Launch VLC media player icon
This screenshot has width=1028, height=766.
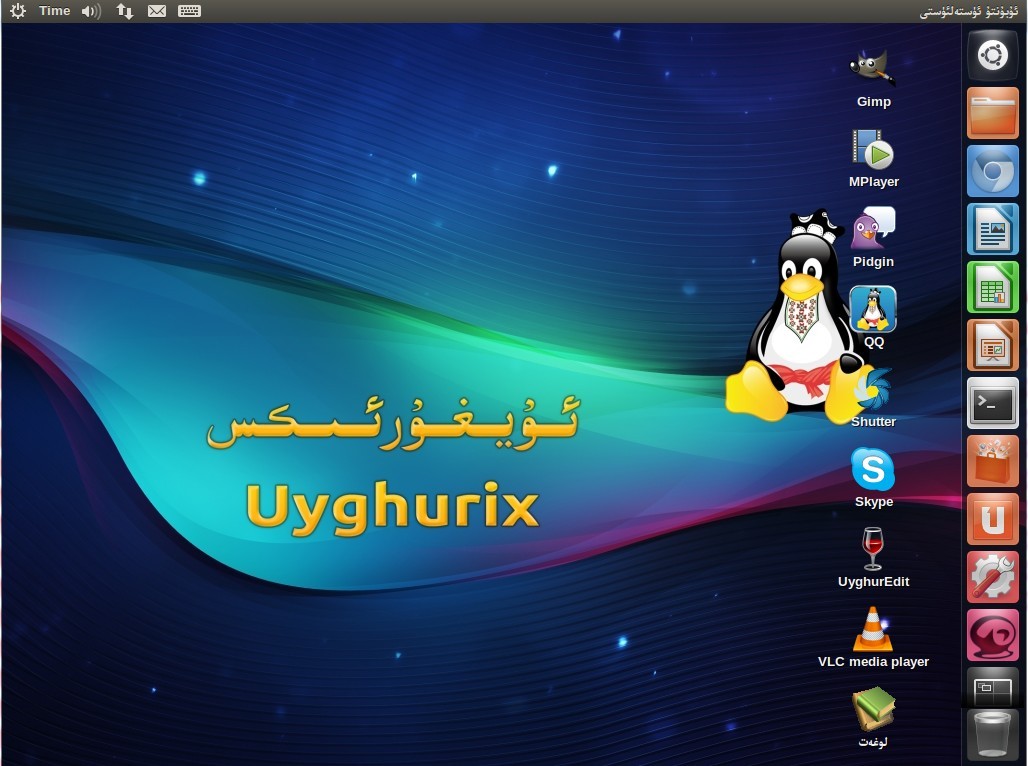tap(873, 629)
